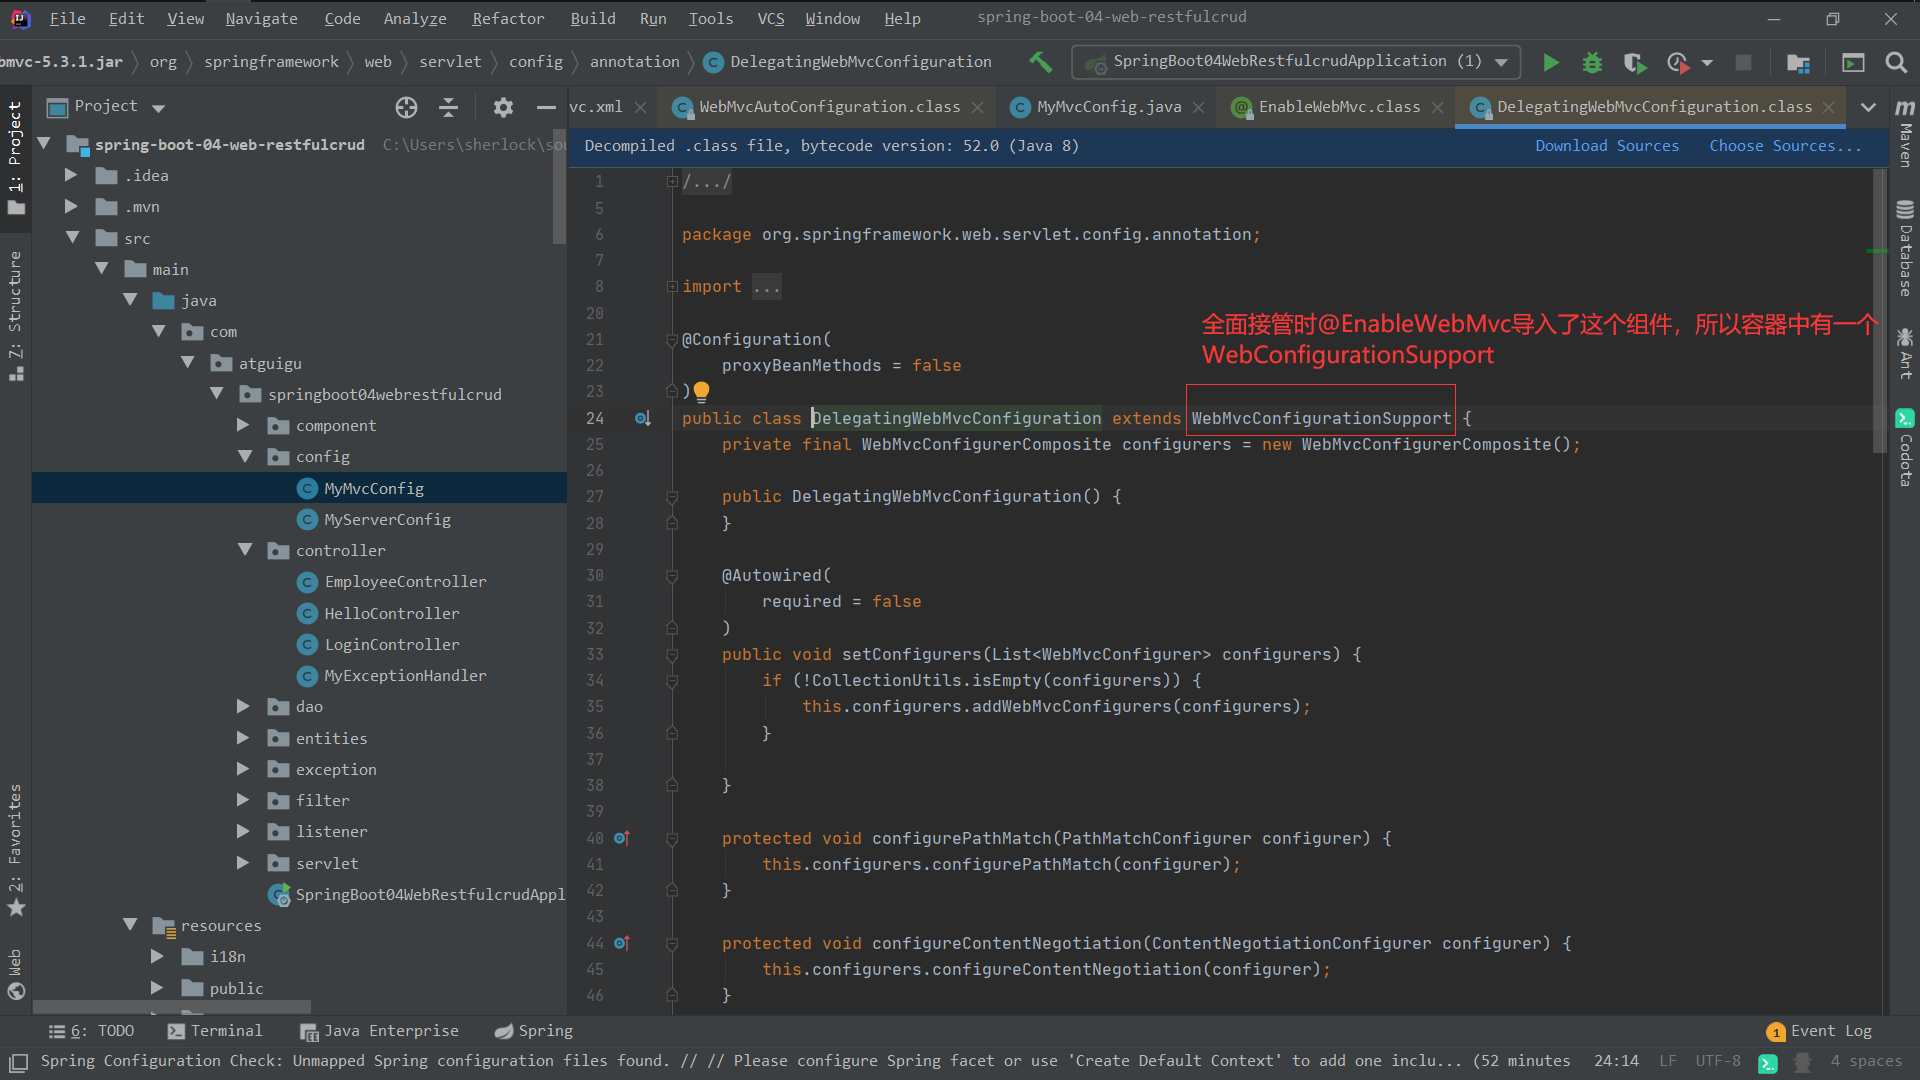Open the Refactor menu

point(508,18)
